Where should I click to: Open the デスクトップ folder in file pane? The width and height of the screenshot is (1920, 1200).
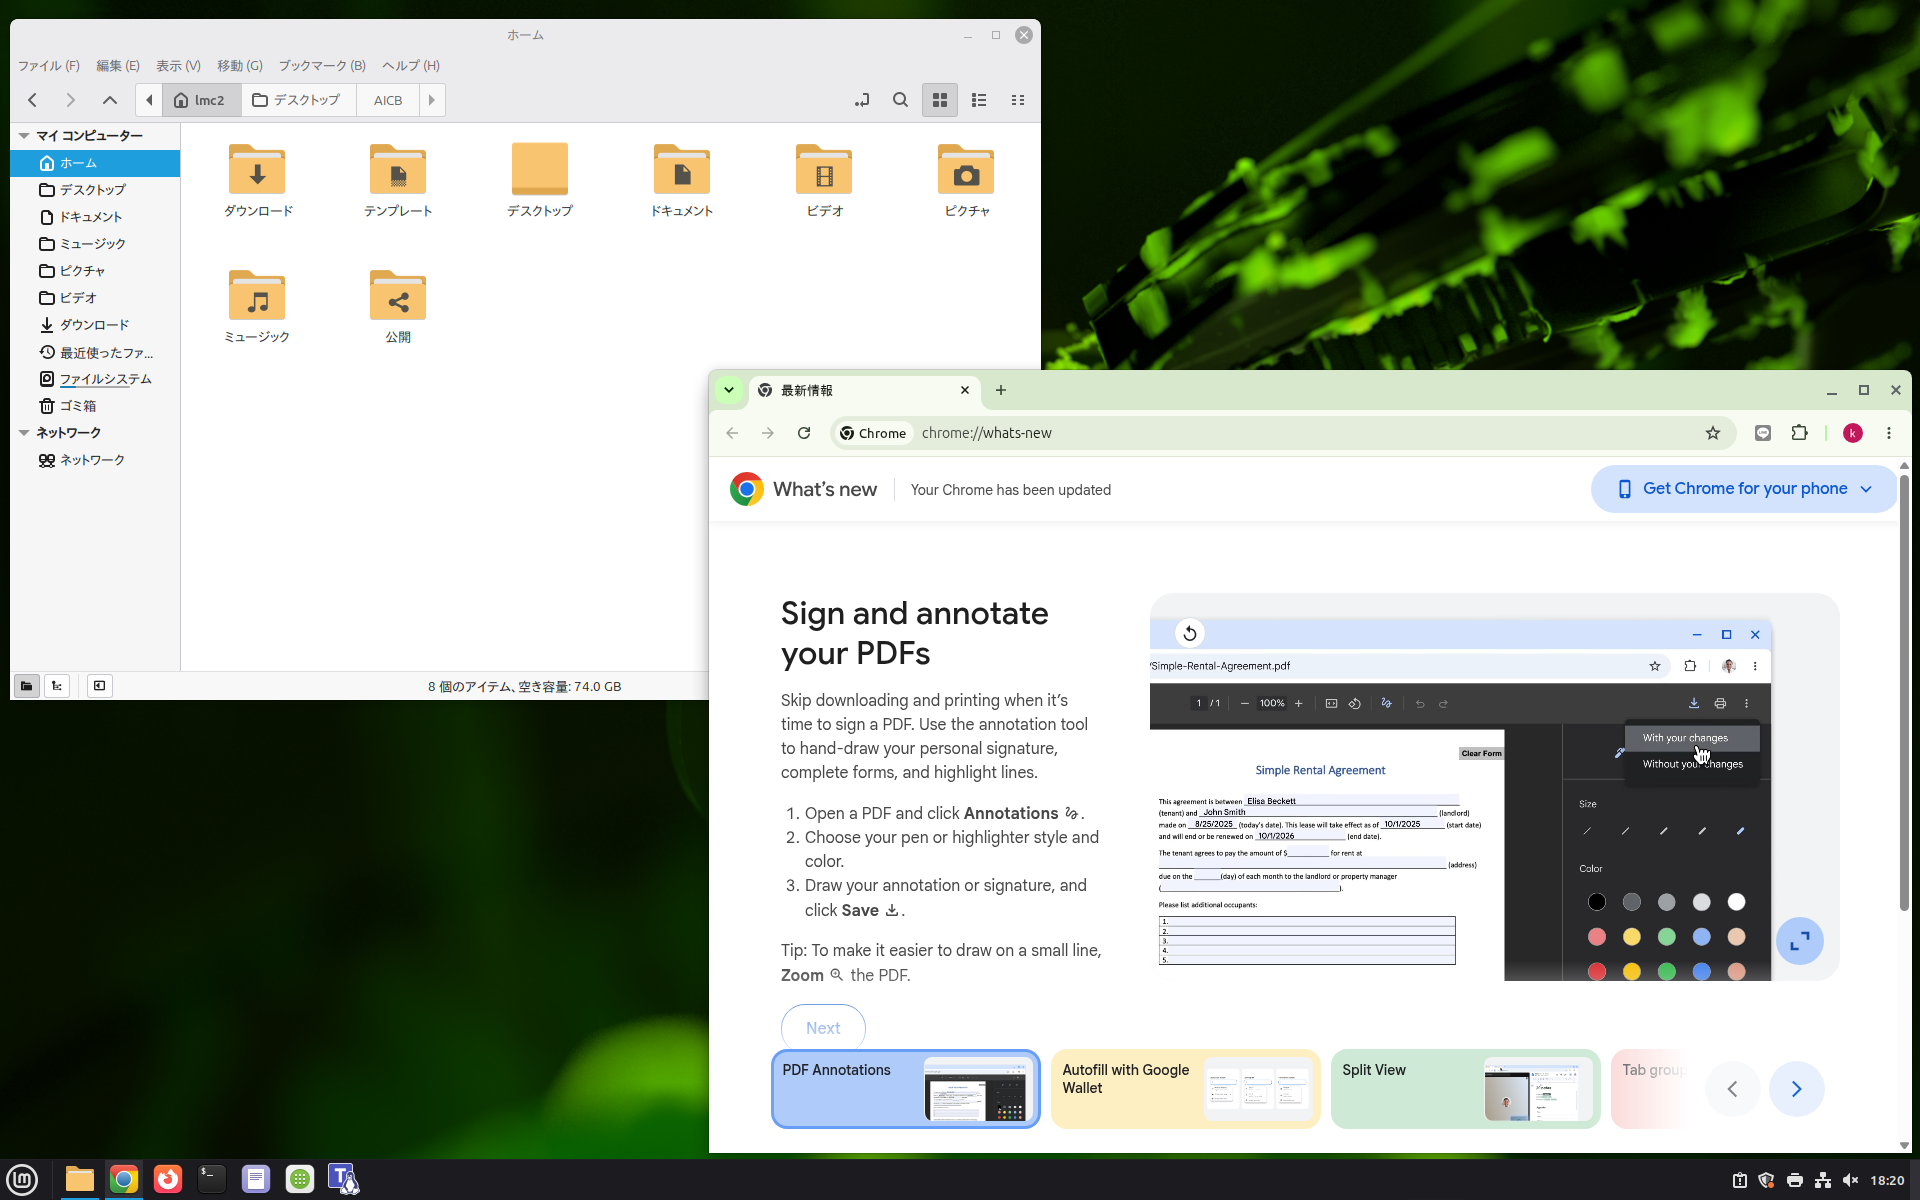pyautogui.click(x=540, y=170)
